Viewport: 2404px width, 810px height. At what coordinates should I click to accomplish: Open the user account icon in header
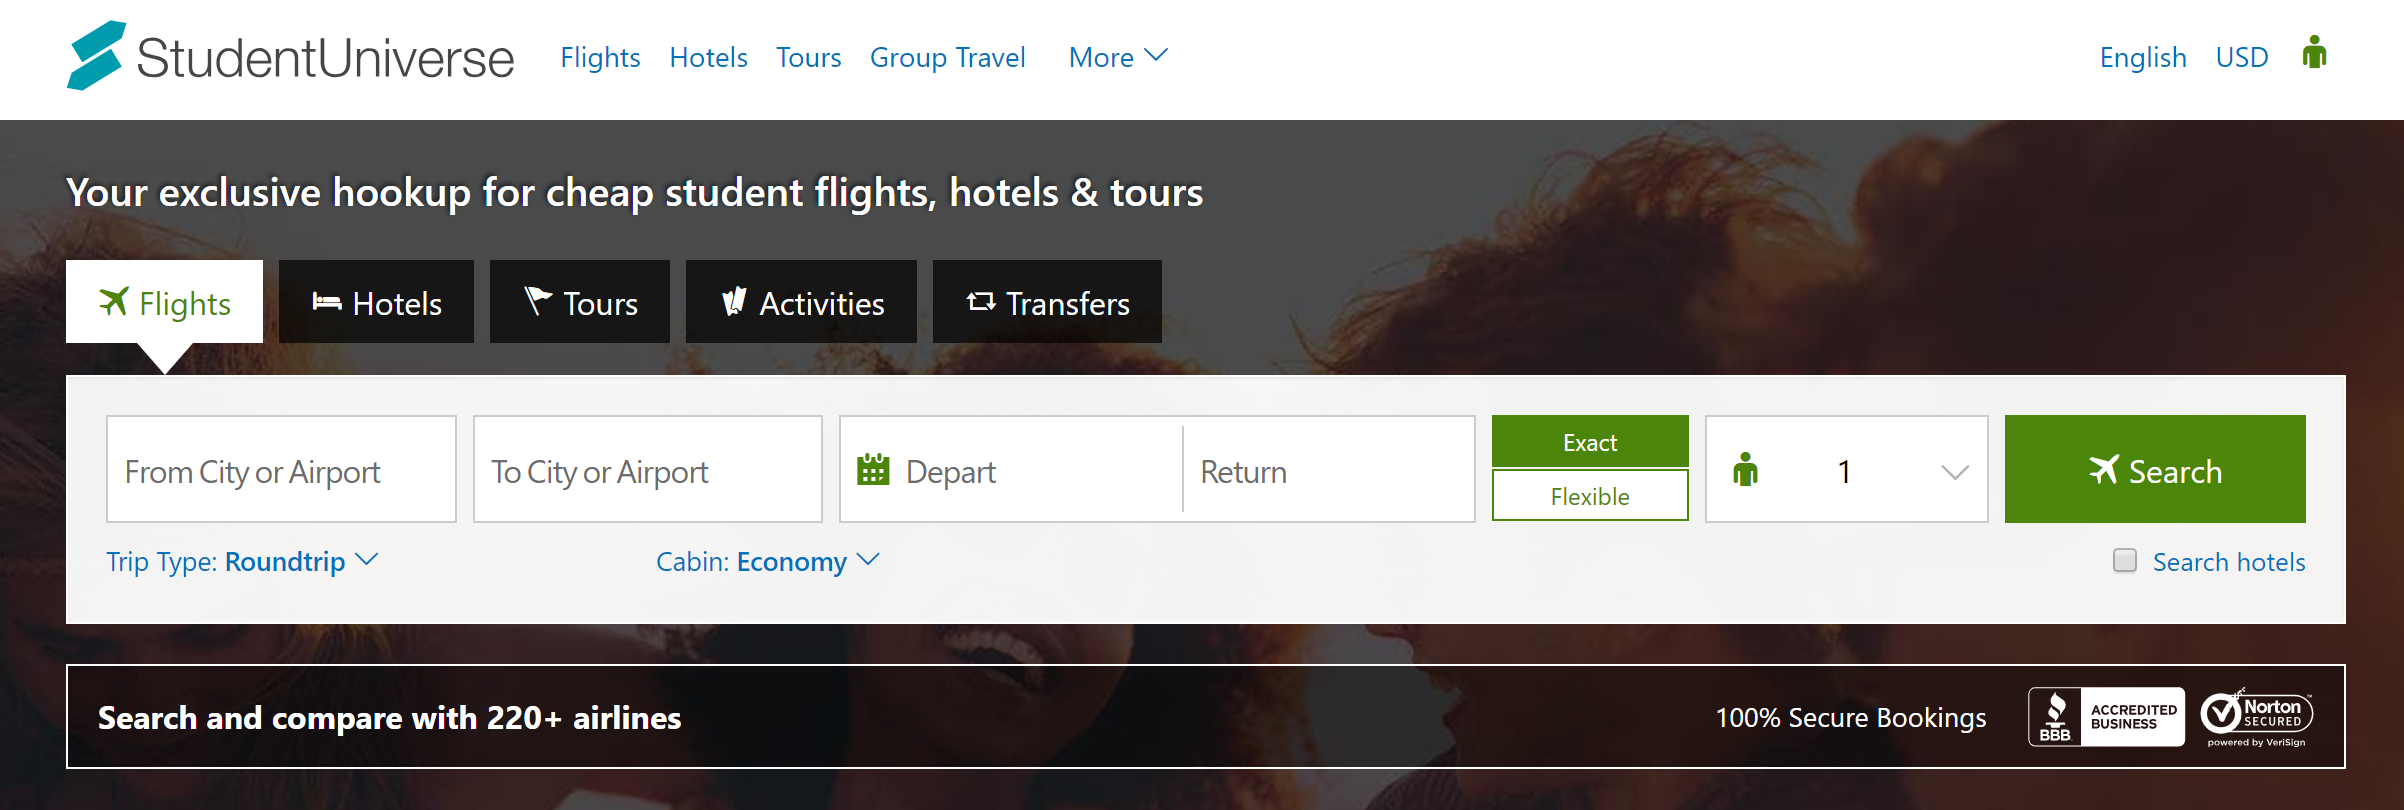[x=2314, y=53]
